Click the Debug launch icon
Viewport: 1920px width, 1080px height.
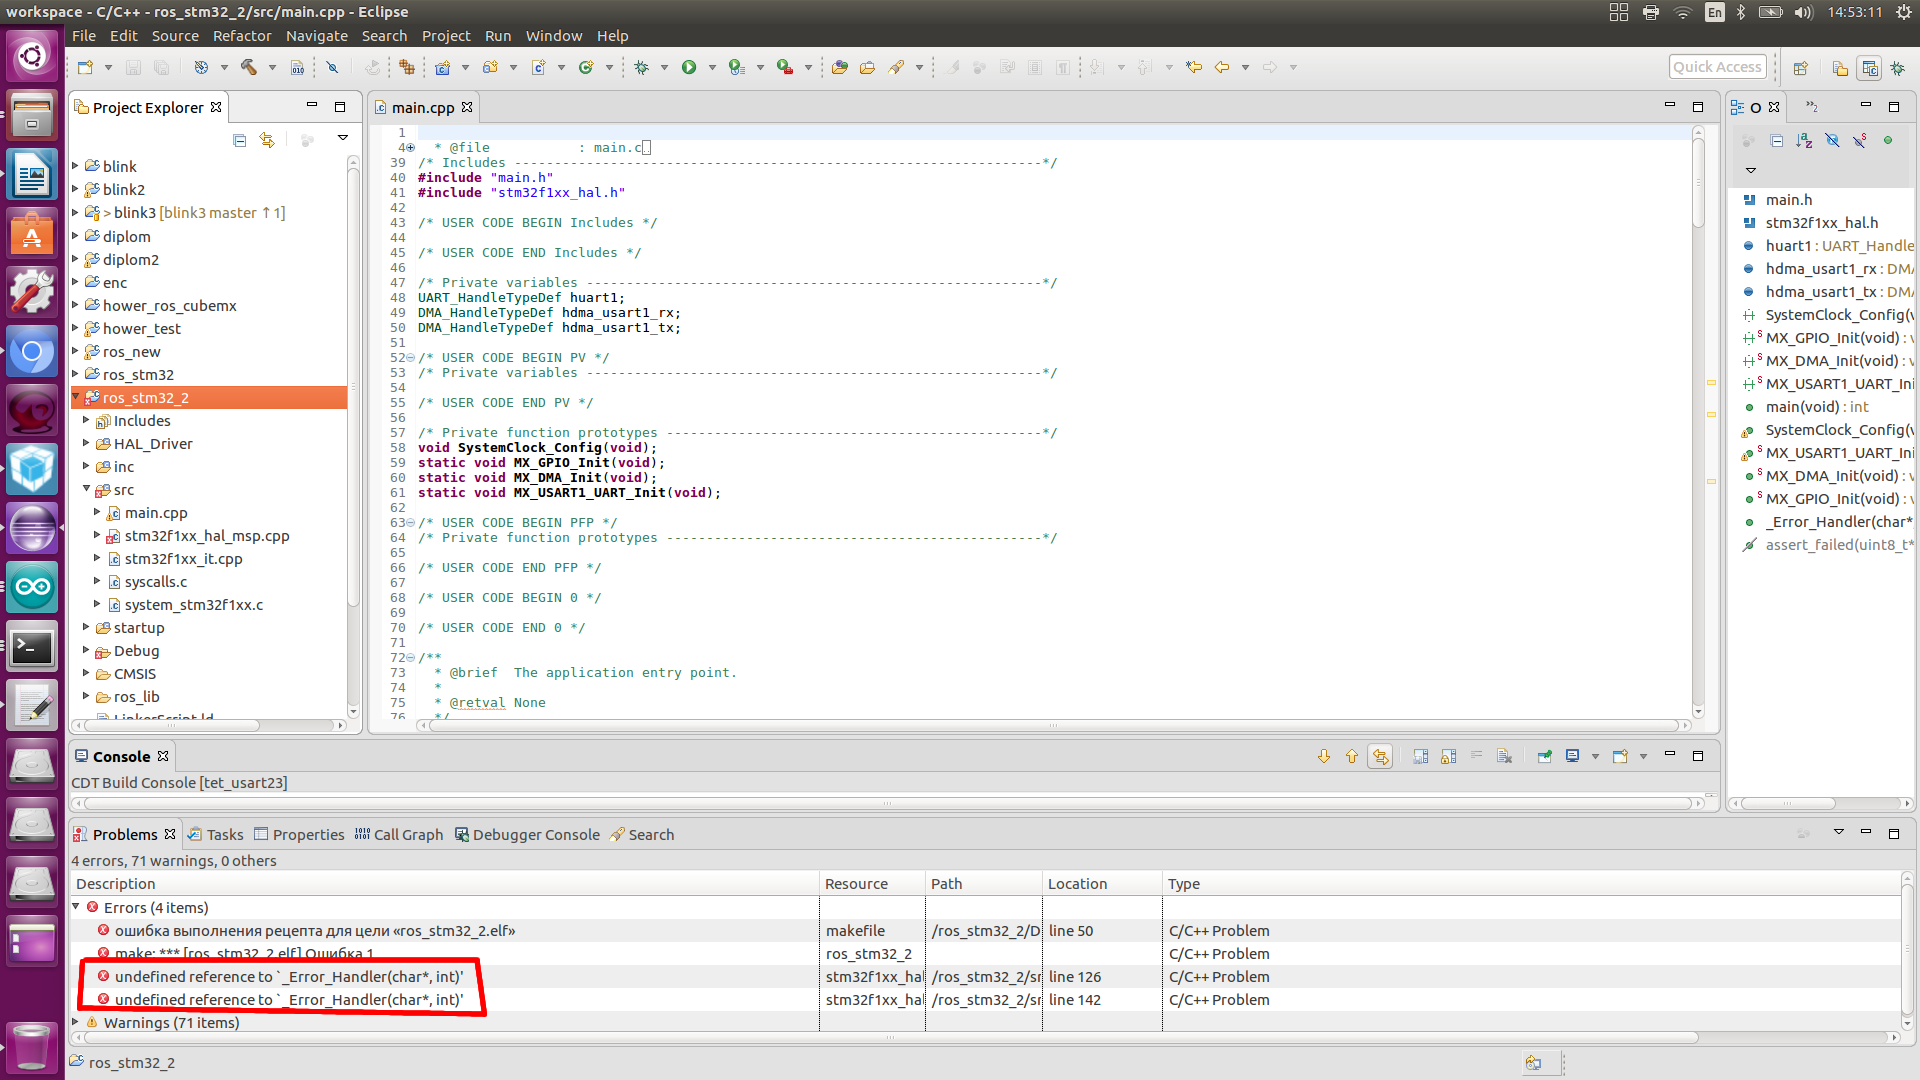(x=642, y=67)
